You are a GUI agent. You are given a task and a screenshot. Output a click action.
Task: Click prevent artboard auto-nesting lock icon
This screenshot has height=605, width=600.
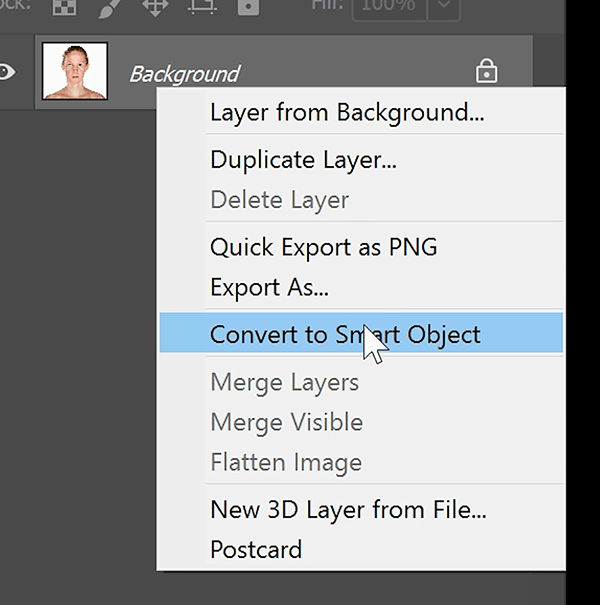pyautogui.click(x=203, y=8)
